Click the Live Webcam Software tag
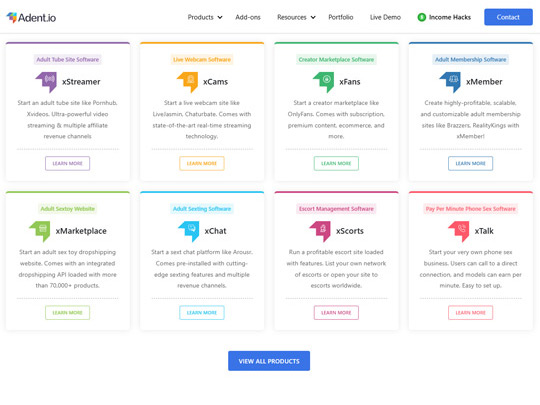 202,60
